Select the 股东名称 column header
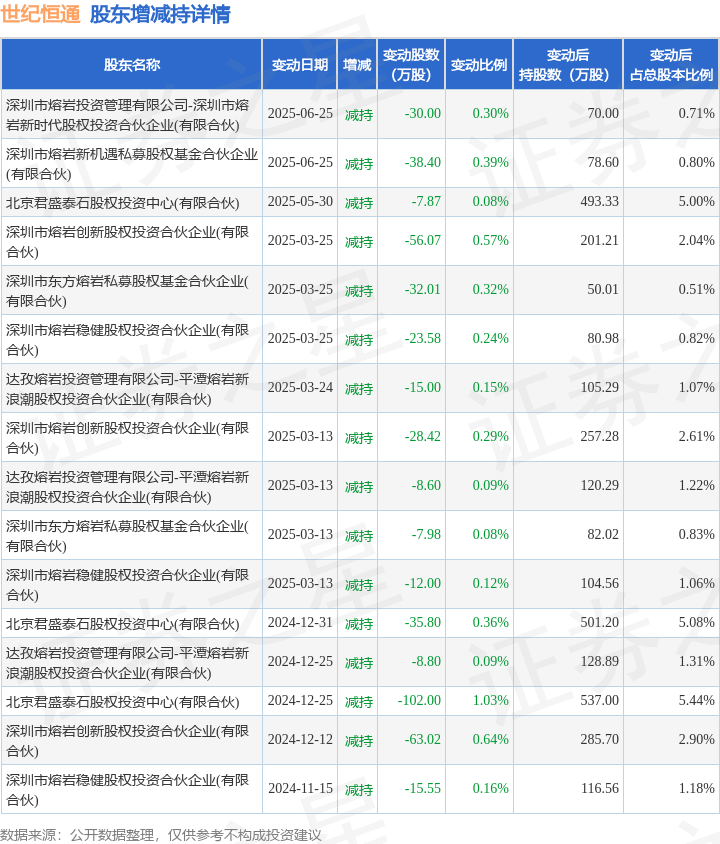This screenshot has height=844, width=720. tap(132, 65)
